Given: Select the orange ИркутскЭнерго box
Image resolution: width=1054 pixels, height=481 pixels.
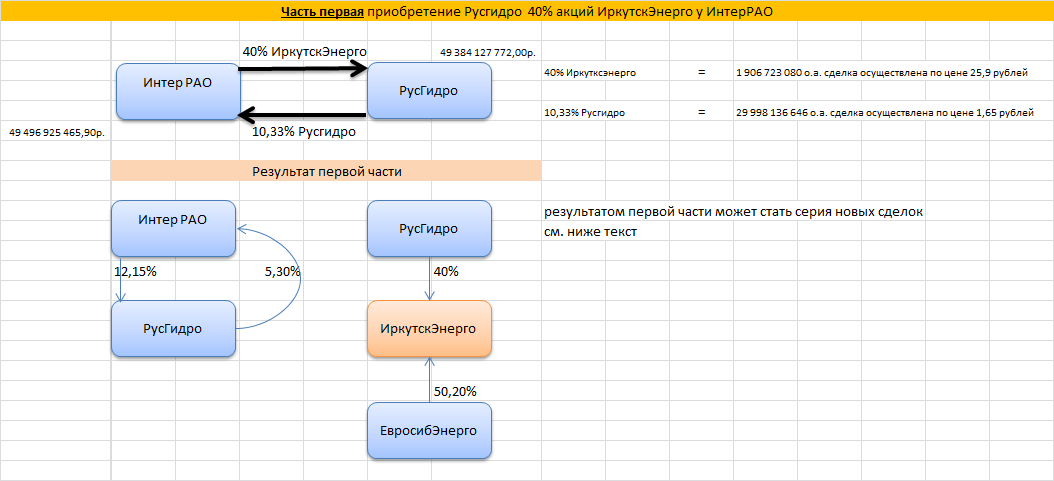Looking at the screenshot, I should coord(430,329).
